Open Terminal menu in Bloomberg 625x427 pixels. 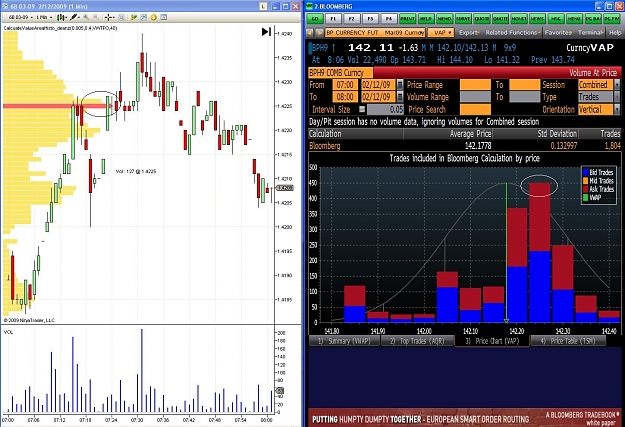click(x=591, y=33)
